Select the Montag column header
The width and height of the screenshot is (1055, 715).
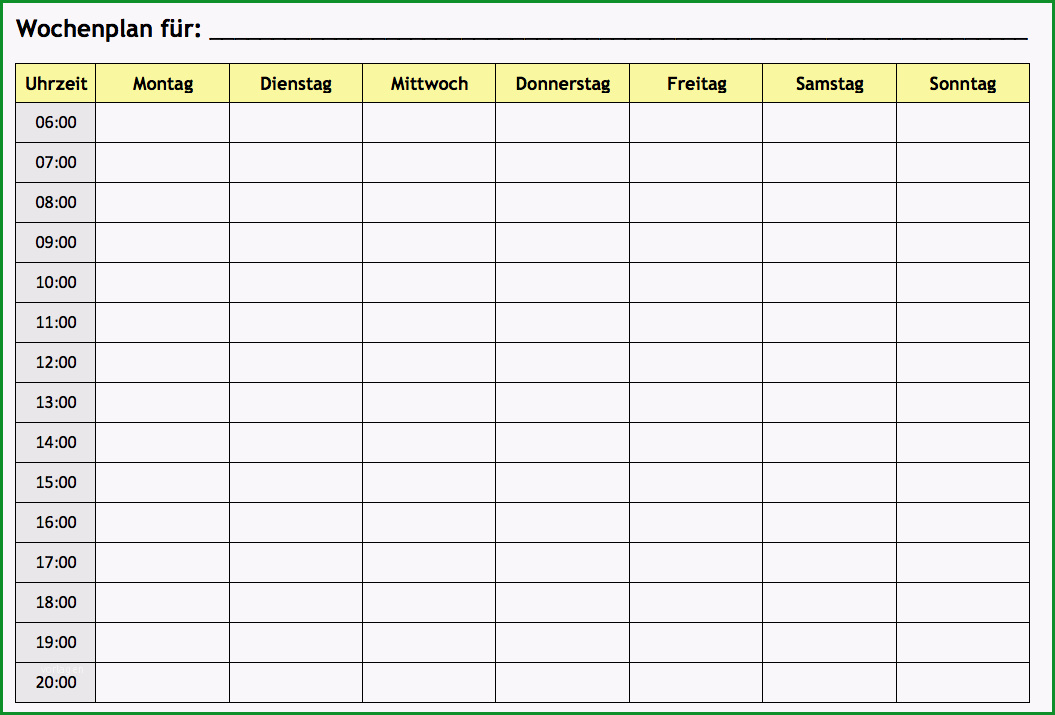pyautogui.click(x=162, y=83)
